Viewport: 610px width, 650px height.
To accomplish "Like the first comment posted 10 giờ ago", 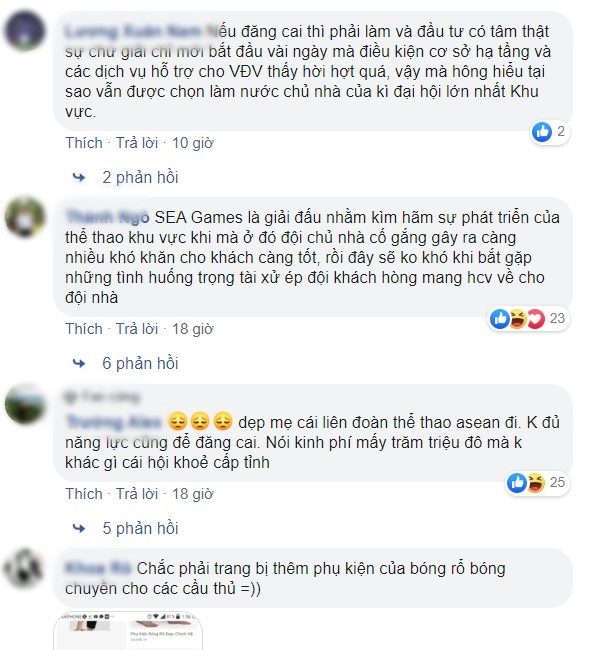I will [84, 143].
